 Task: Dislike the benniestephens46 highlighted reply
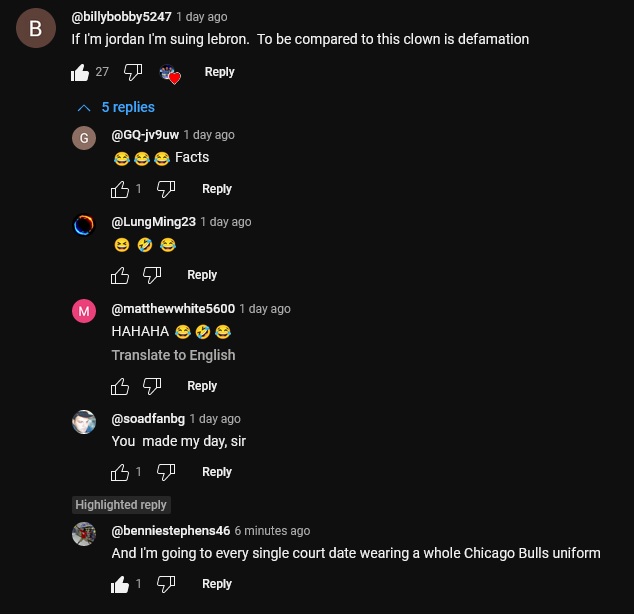click(x=166, y=584)
